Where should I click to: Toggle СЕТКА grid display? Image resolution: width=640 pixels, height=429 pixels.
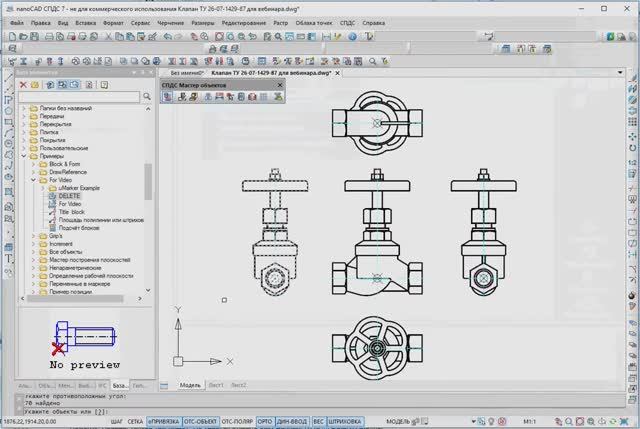point(135,422)
